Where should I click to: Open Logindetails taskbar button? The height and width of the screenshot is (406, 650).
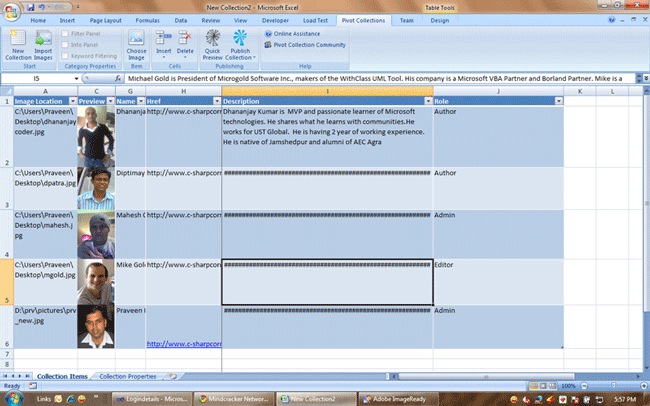coord(152,399)
